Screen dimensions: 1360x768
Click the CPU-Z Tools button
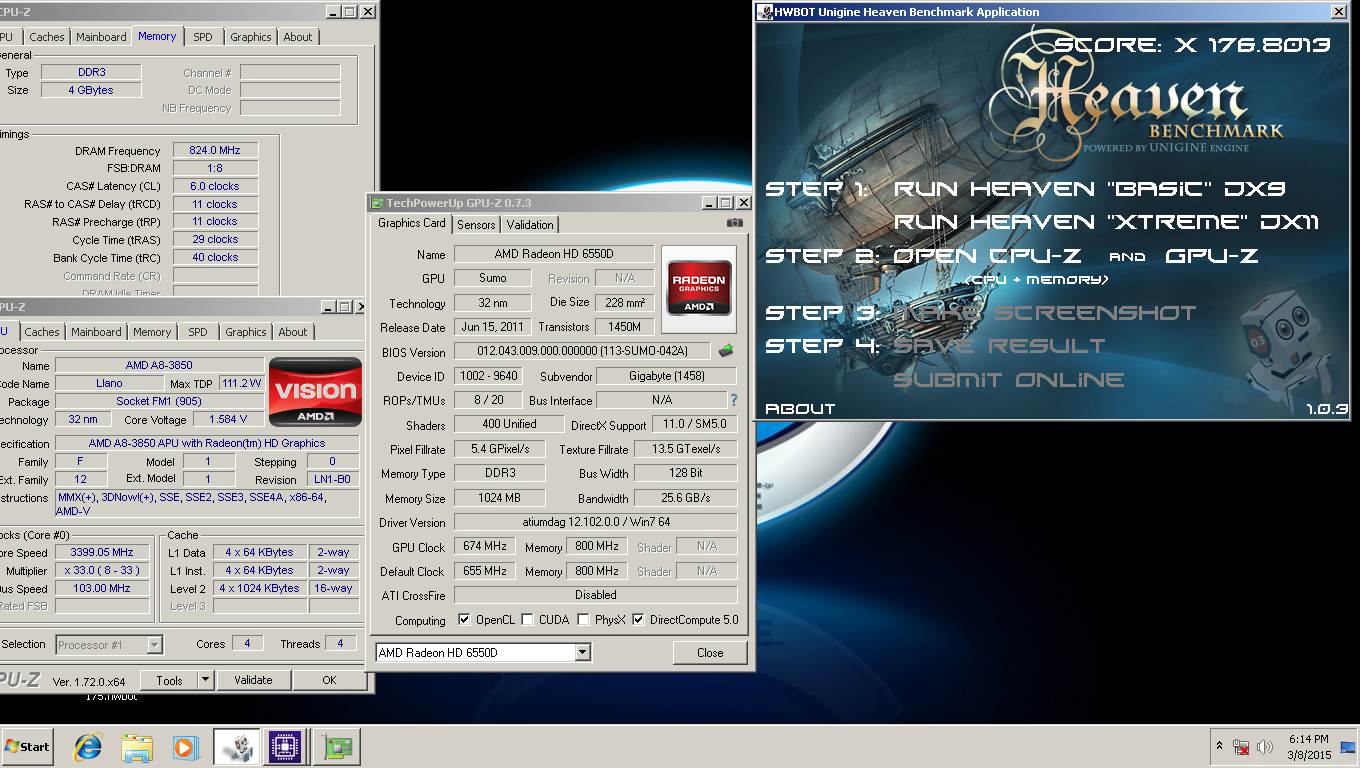tap(169, 680)
